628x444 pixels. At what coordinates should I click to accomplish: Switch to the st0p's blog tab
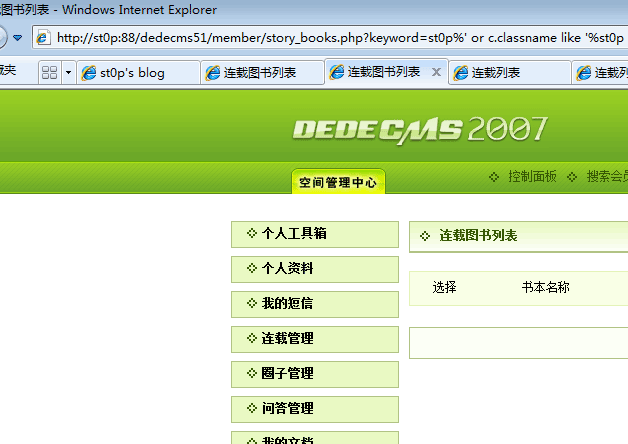pos(138,72)
